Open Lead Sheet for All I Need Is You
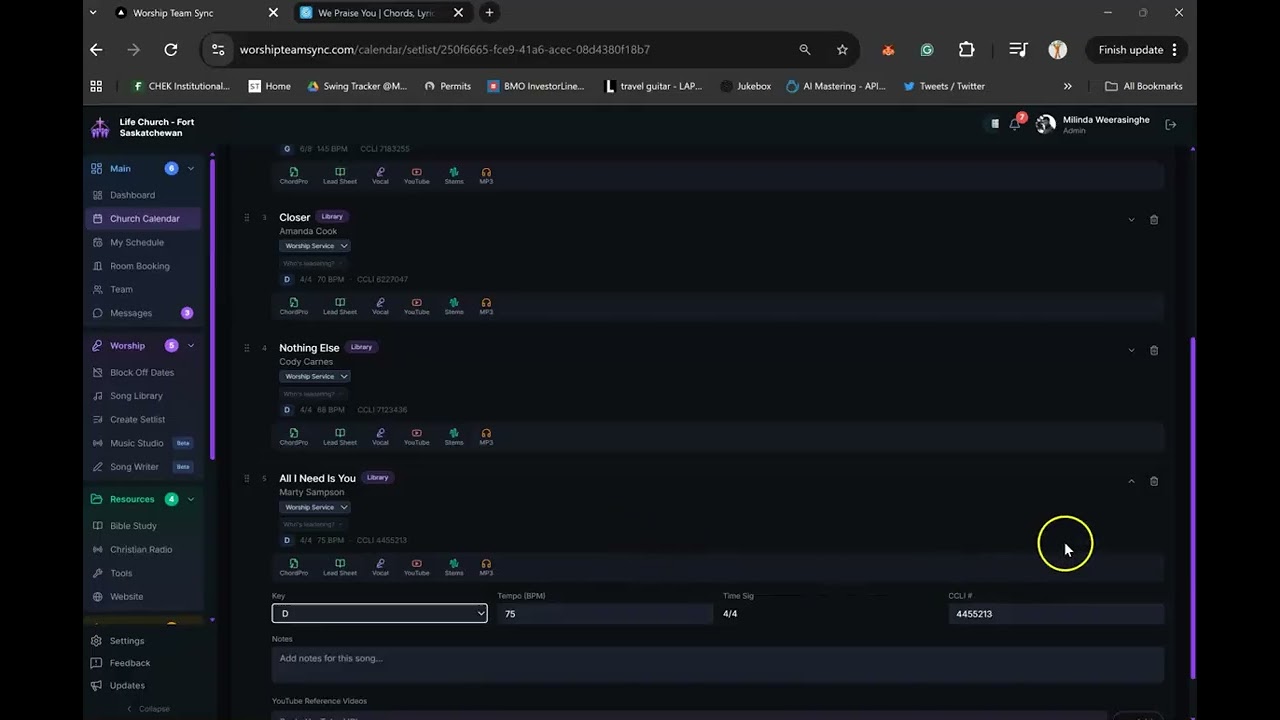 [340, 567]
